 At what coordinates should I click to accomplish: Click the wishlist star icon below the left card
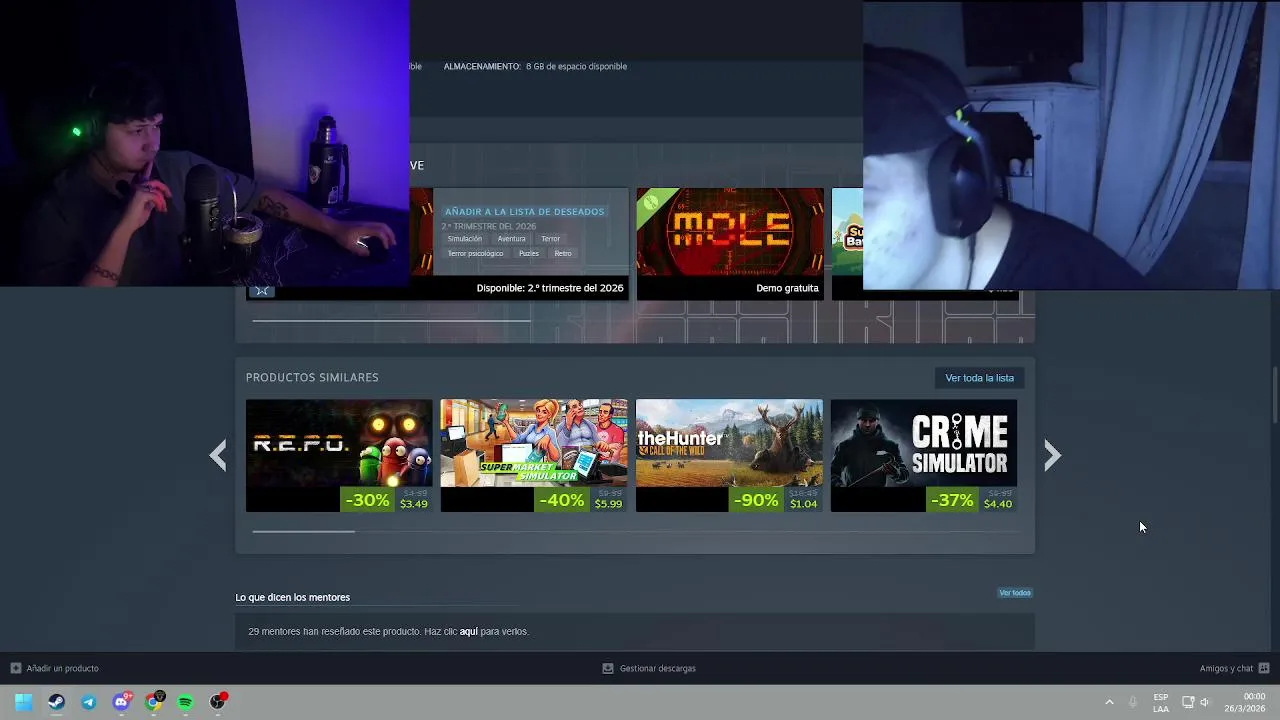(x=262, y=291)
